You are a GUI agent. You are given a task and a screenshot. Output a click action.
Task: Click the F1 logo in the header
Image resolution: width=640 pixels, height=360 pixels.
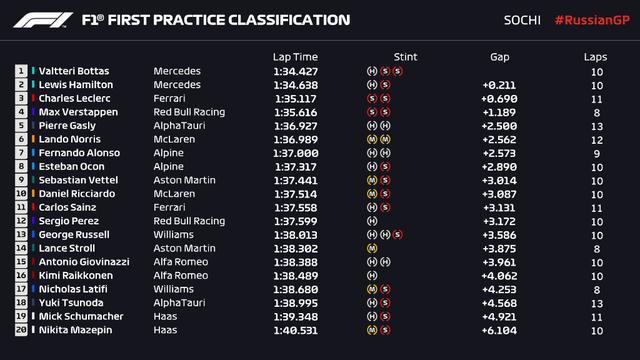[x=43, y=20]
